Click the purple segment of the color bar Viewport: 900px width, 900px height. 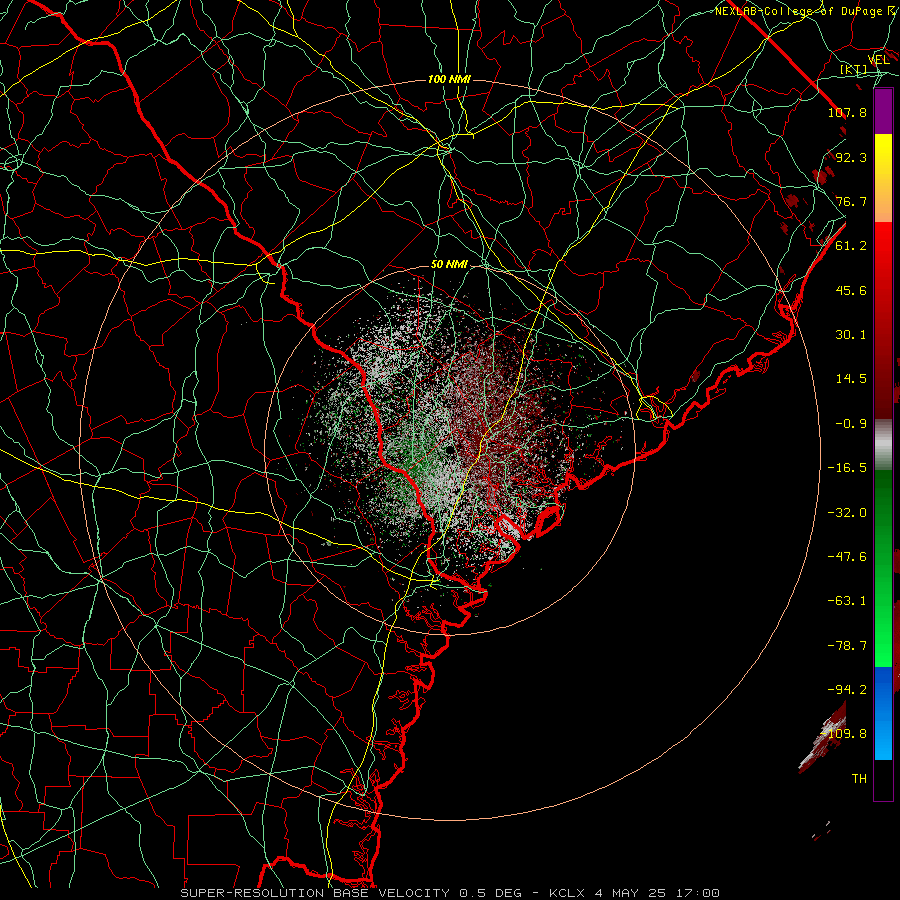pos(883,112)
